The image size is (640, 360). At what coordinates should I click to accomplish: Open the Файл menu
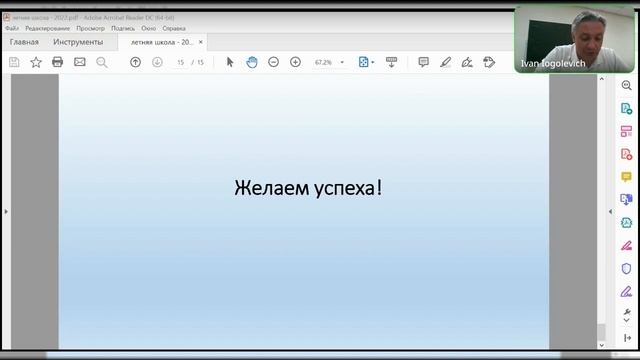(12, 28)
